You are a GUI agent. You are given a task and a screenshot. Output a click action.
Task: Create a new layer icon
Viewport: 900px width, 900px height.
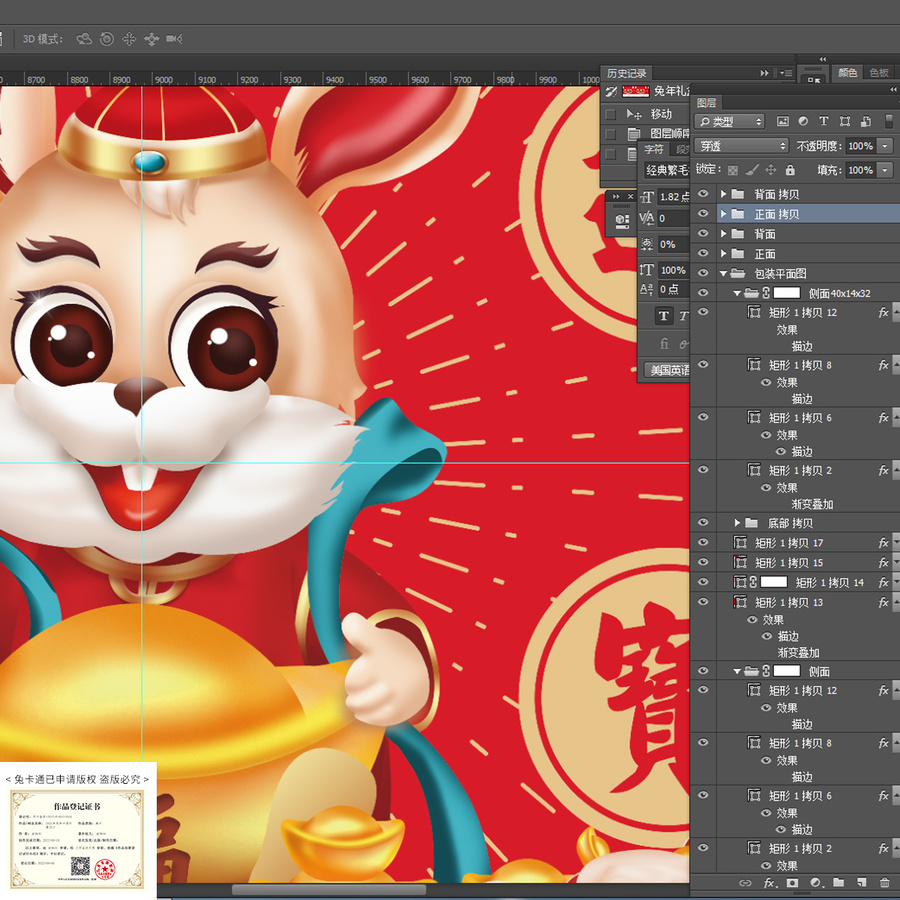coord(862,883)
